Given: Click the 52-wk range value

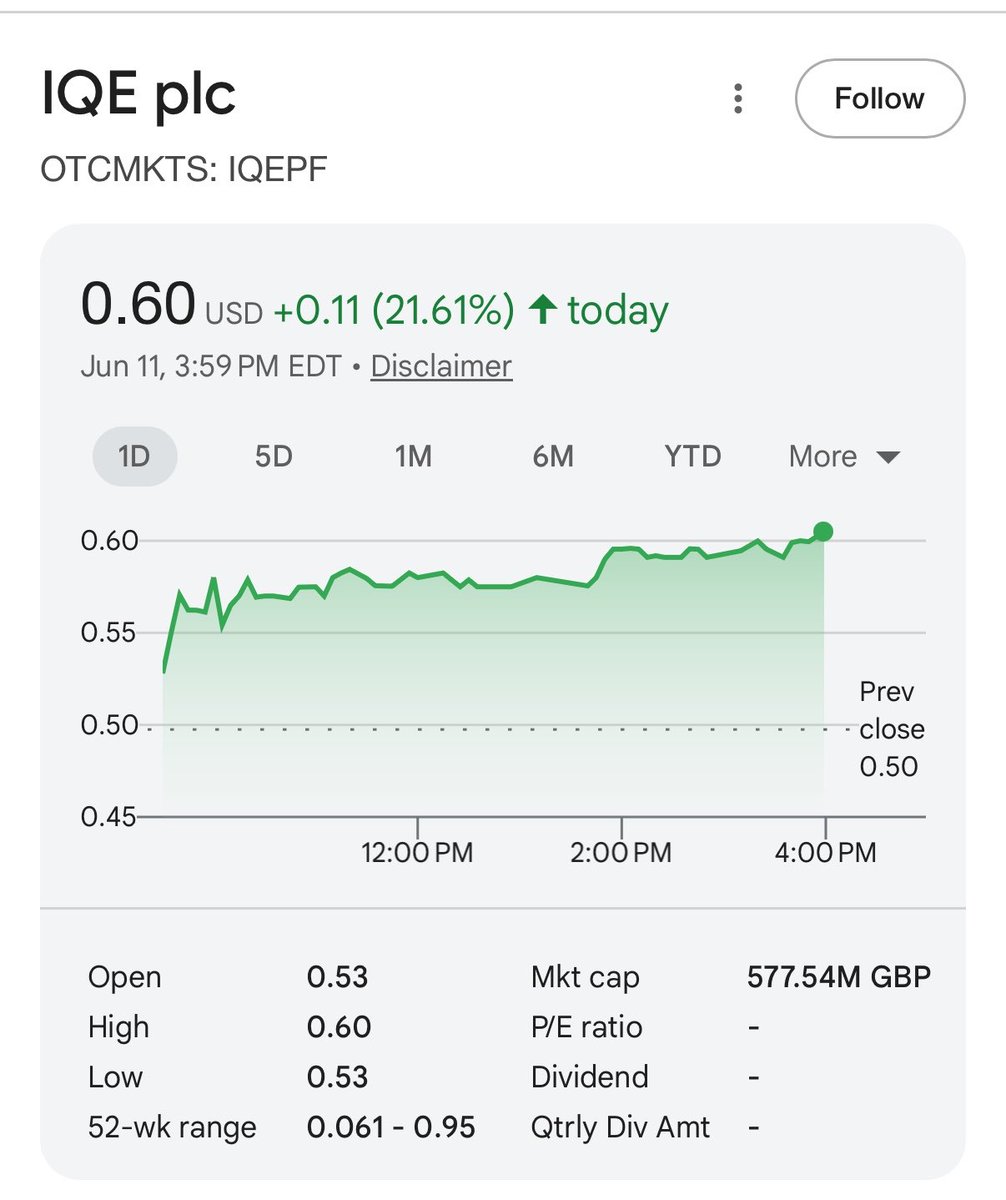Looking at the screenshot, I should coord(391,1128).
